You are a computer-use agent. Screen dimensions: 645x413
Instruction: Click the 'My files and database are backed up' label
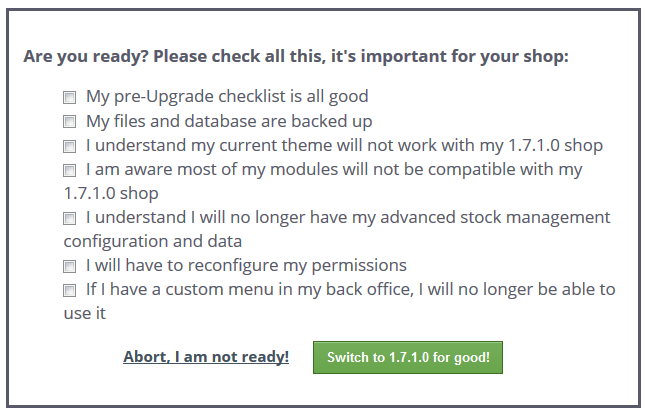click(x=229, y=121)
